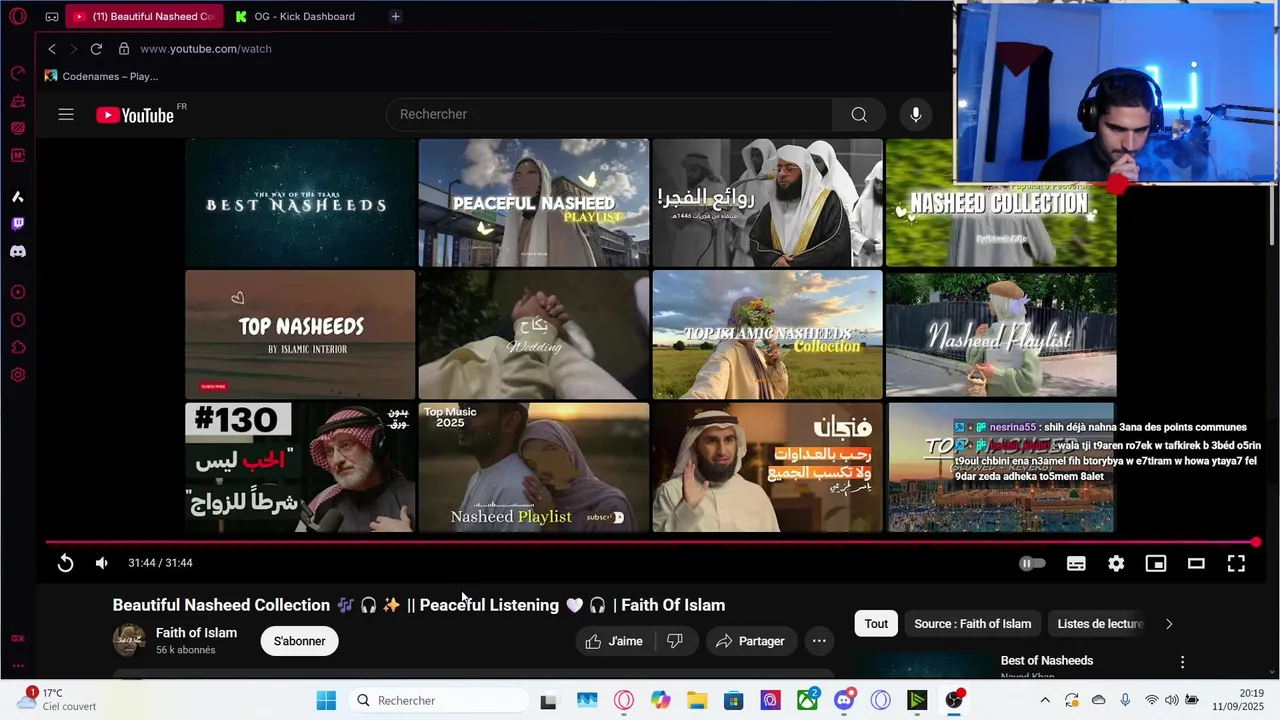Open taskbar clock showing 20:19
The height and width of the screenshot is (720, 1280).
[1237, 700]
